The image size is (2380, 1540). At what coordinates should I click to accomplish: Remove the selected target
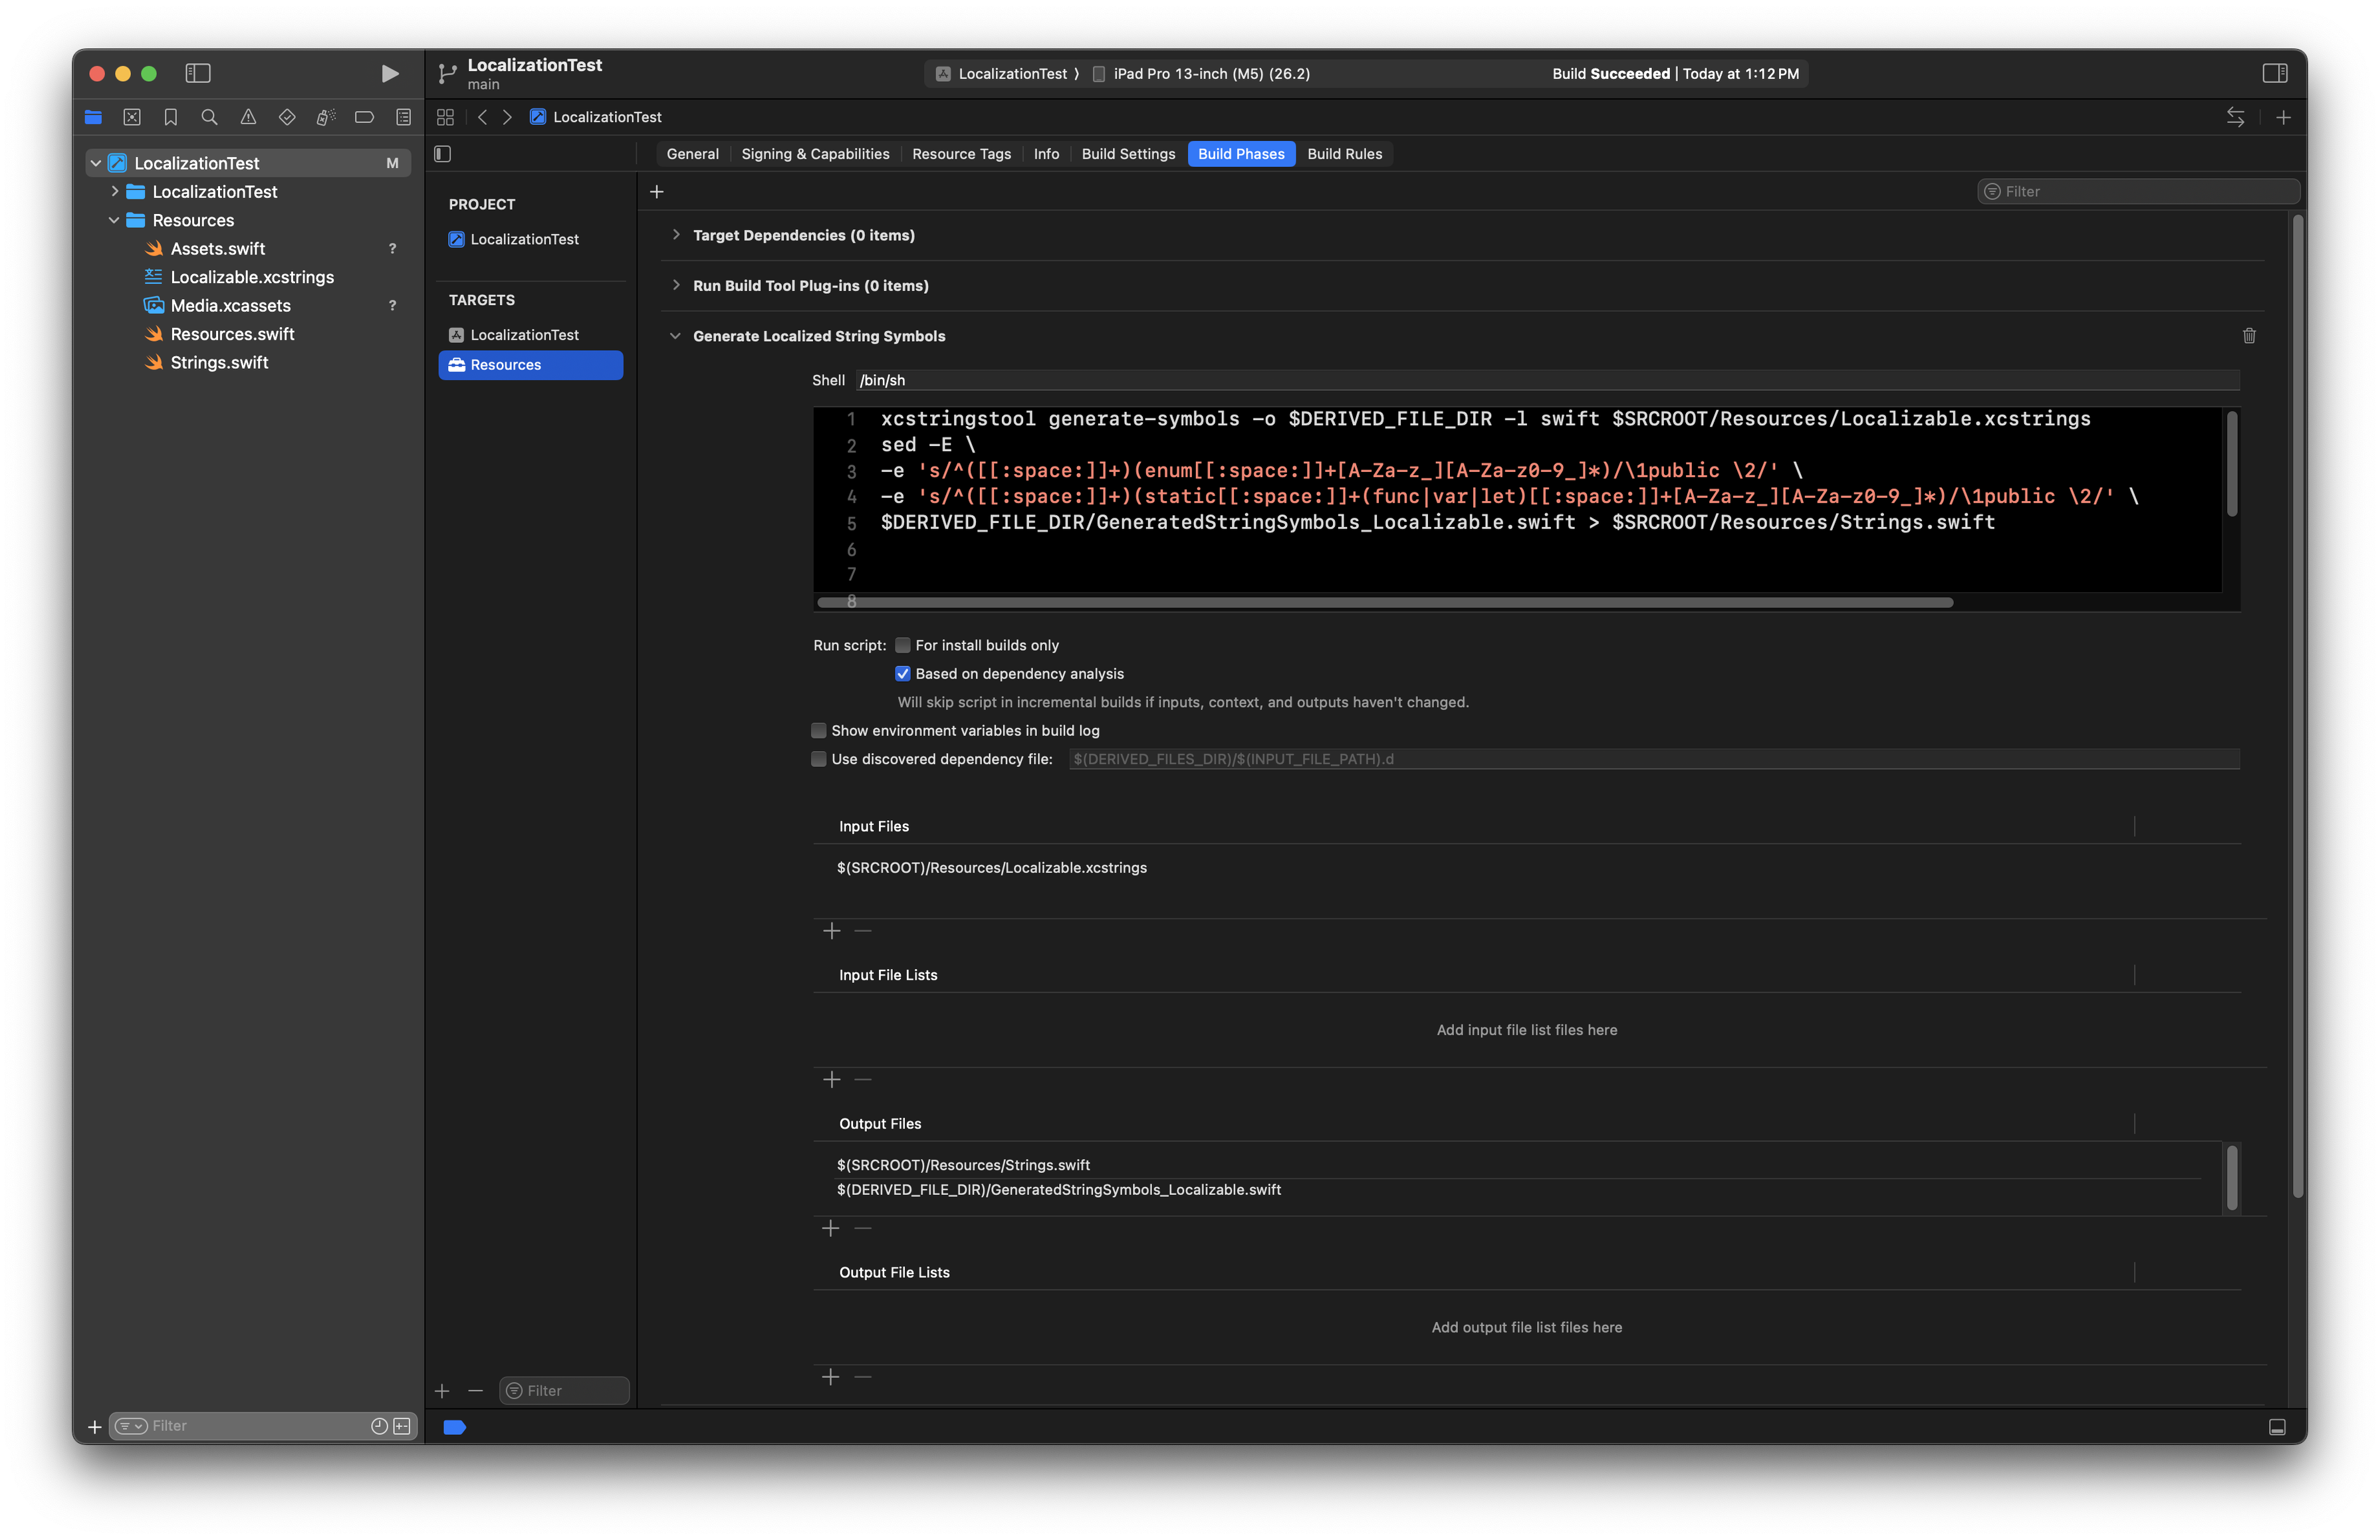tap(475, 1390)
